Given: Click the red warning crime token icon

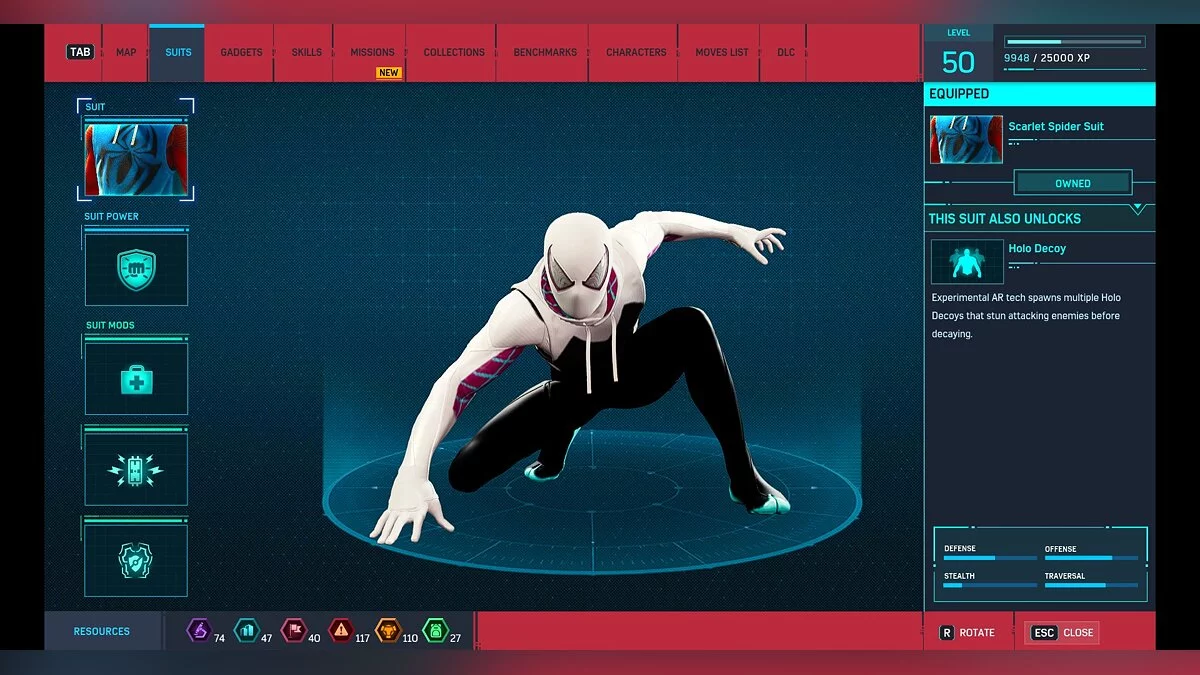Looking at the screenshot, I should point(341,631).
